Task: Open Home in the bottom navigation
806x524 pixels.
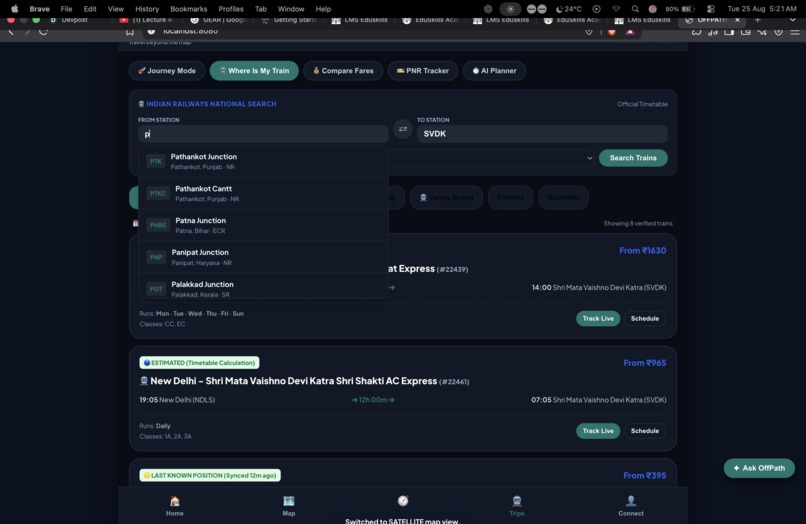Action: 175,506
